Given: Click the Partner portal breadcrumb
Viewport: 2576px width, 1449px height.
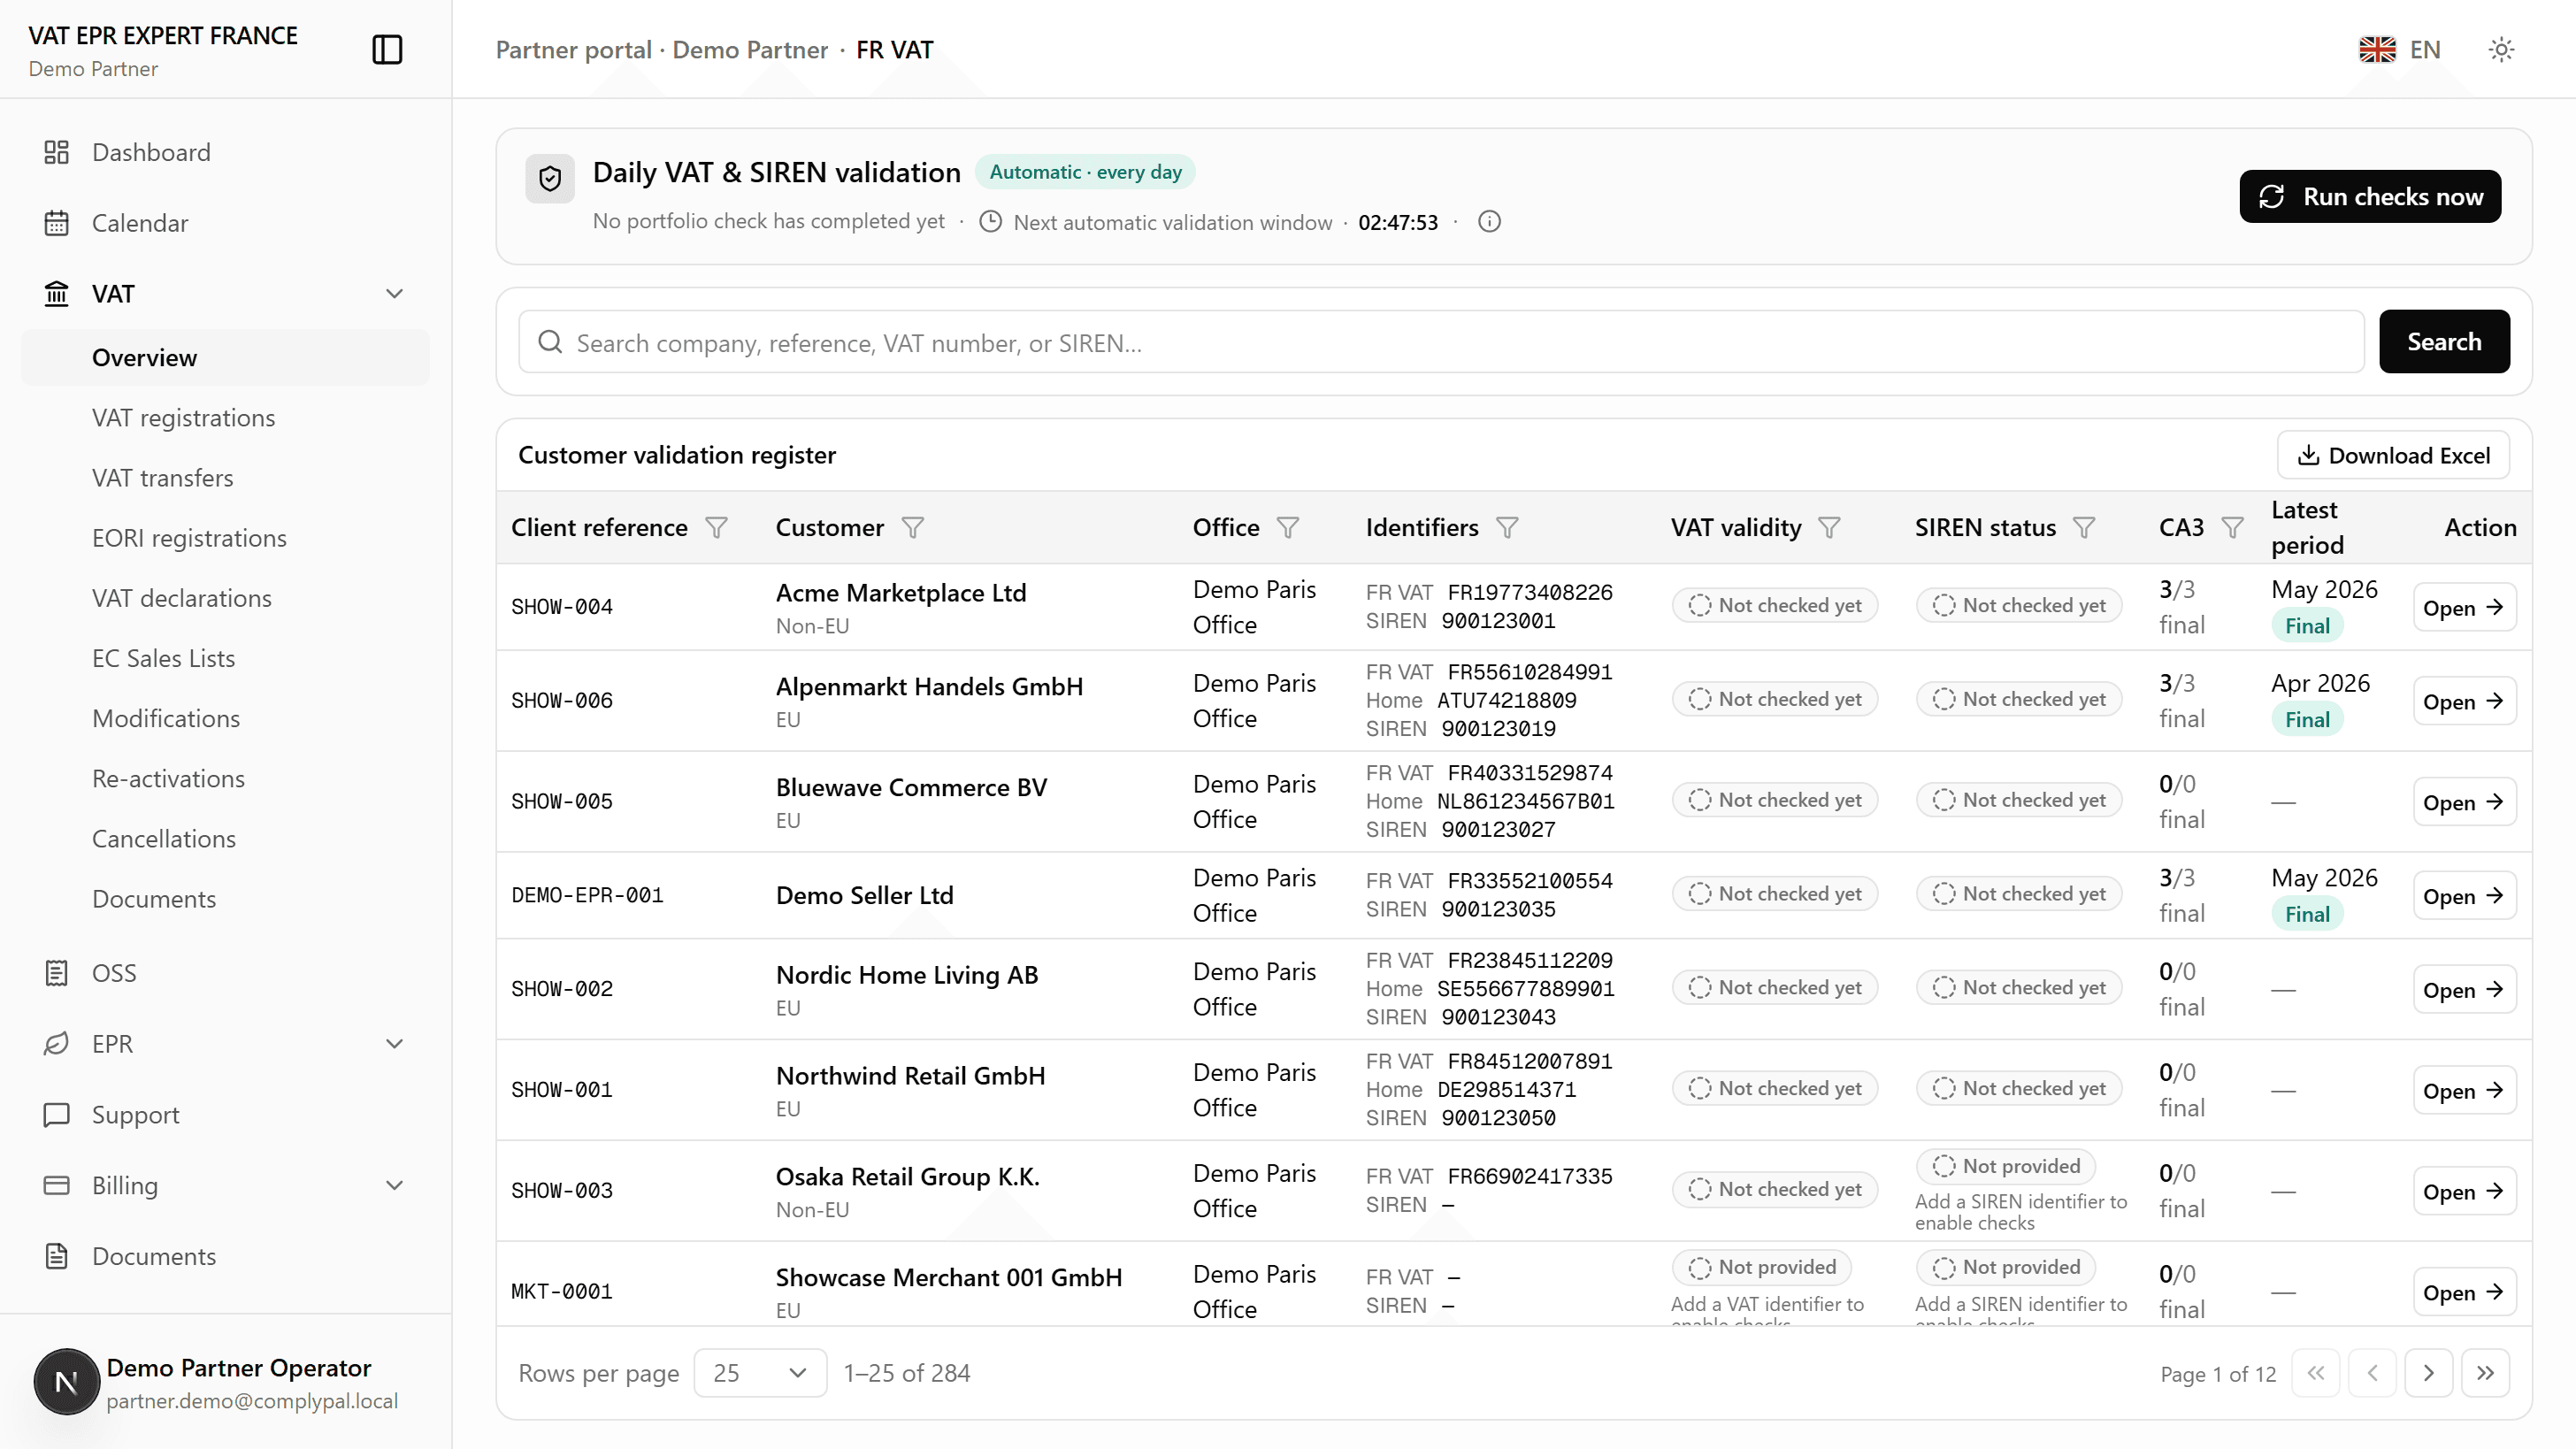Looking at the screenshot, I should 573,49.
